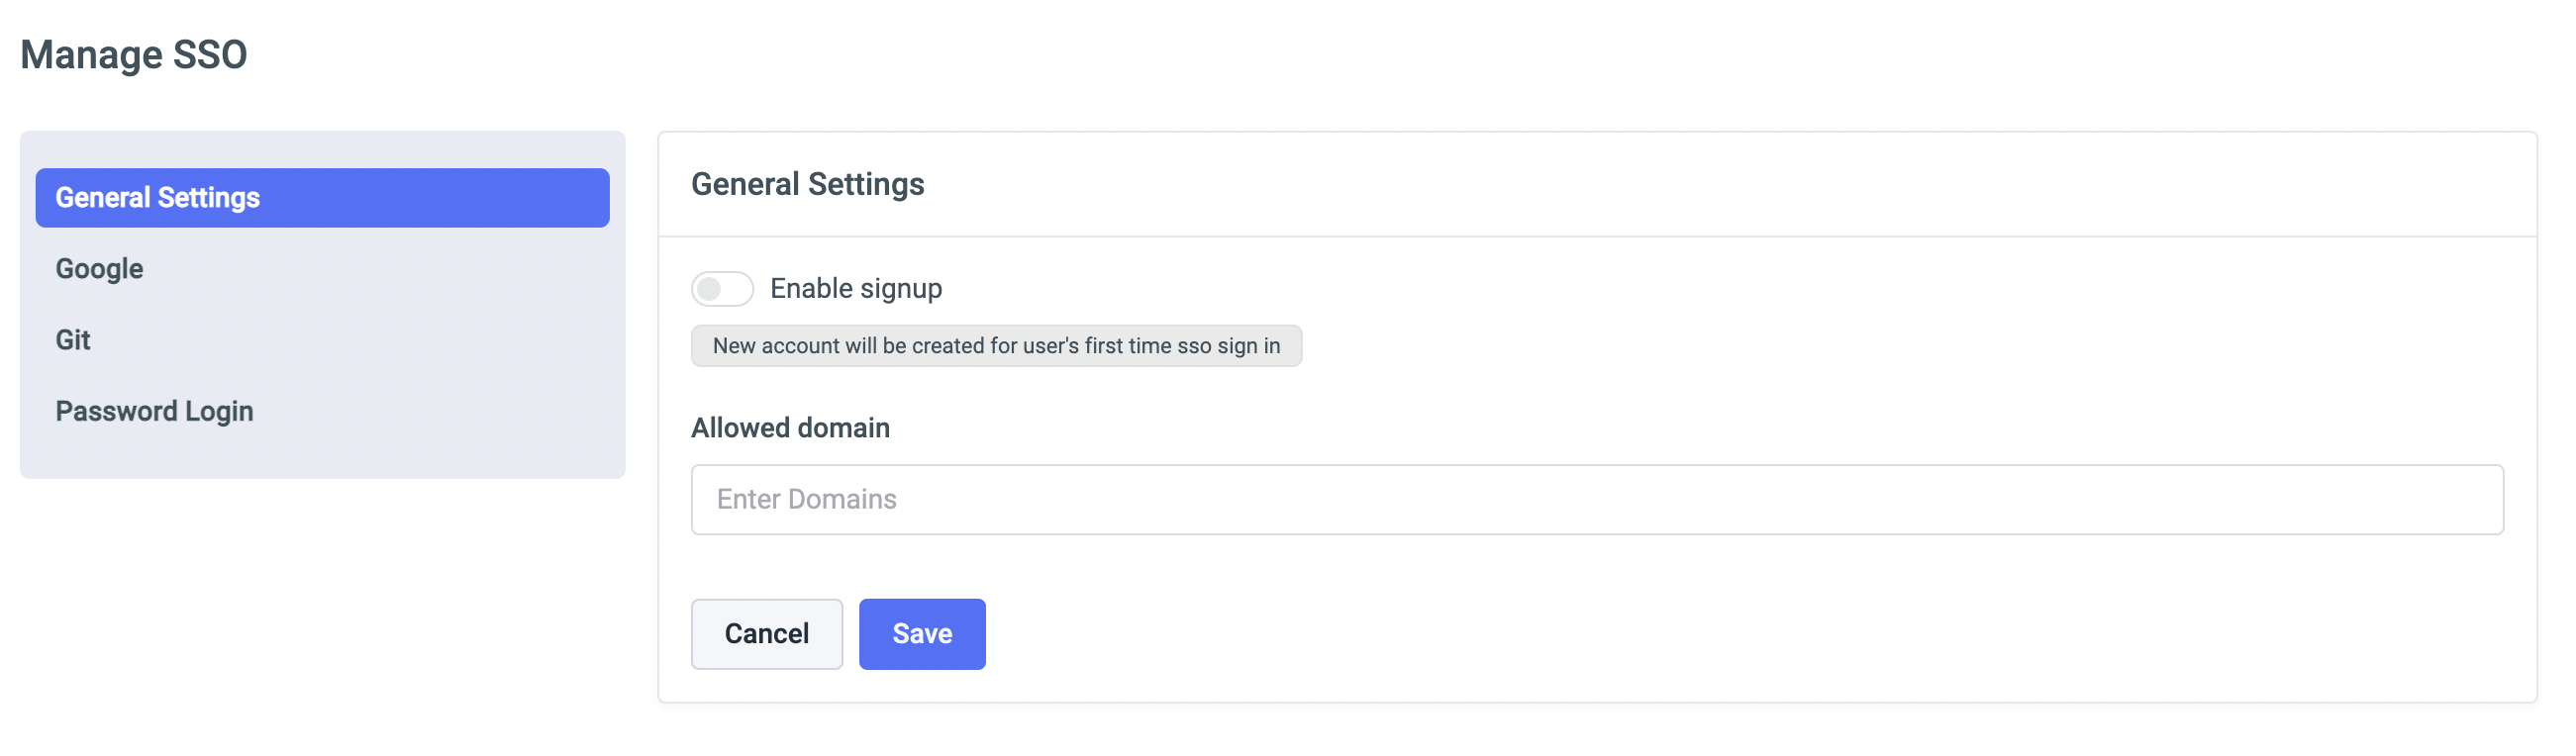Choose Google from the SSO menu list
The height and width of the screenshot is (756, 2576).
click(x=100, y=269)
